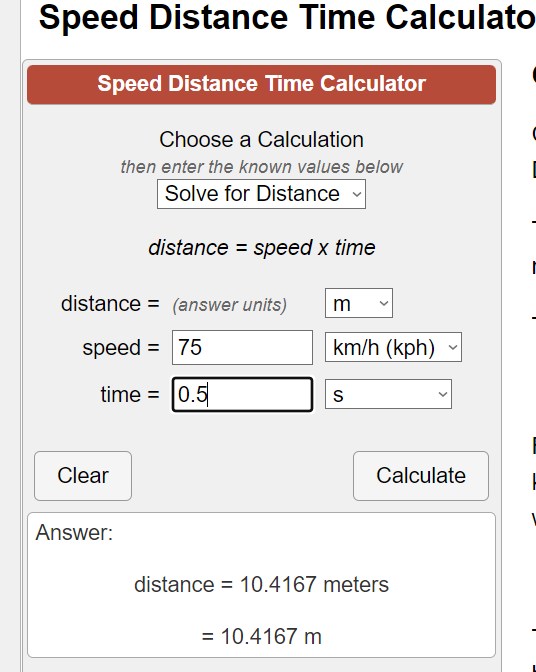The height and width of the screenshot is (672, 536).
Task: Click the 'speed =' field label
Action: pyautogui.click(x=121, y=348)
